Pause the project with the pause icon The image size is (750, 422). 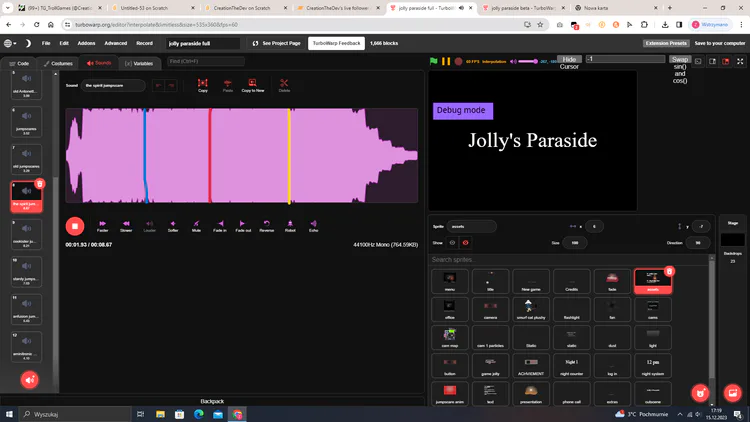pyautogui.click(x=446, y=61)
